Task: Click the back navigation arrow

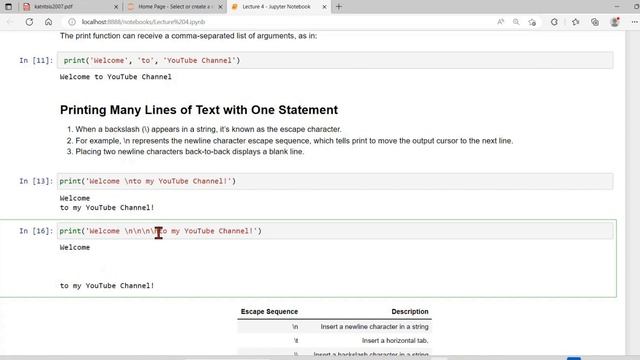Action: tap(10, 22)
